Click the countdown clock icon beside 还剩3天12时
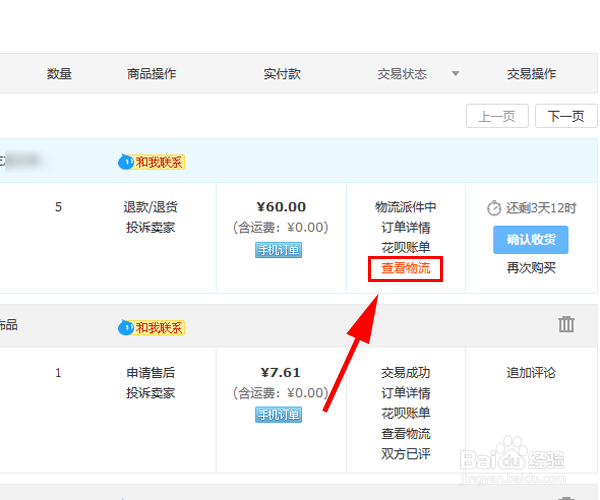This screenshot has width=600, height=500. (494, 208)
